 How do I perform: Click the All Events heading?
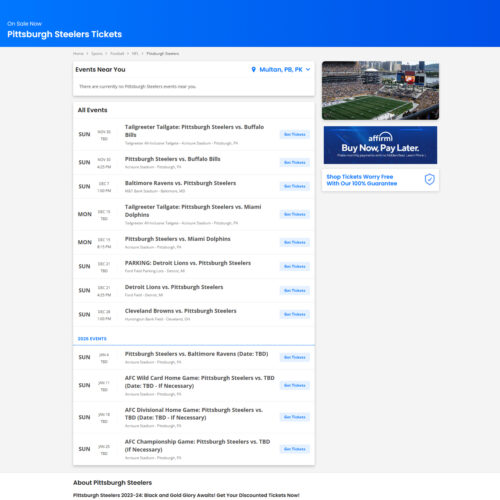[92, 110]
